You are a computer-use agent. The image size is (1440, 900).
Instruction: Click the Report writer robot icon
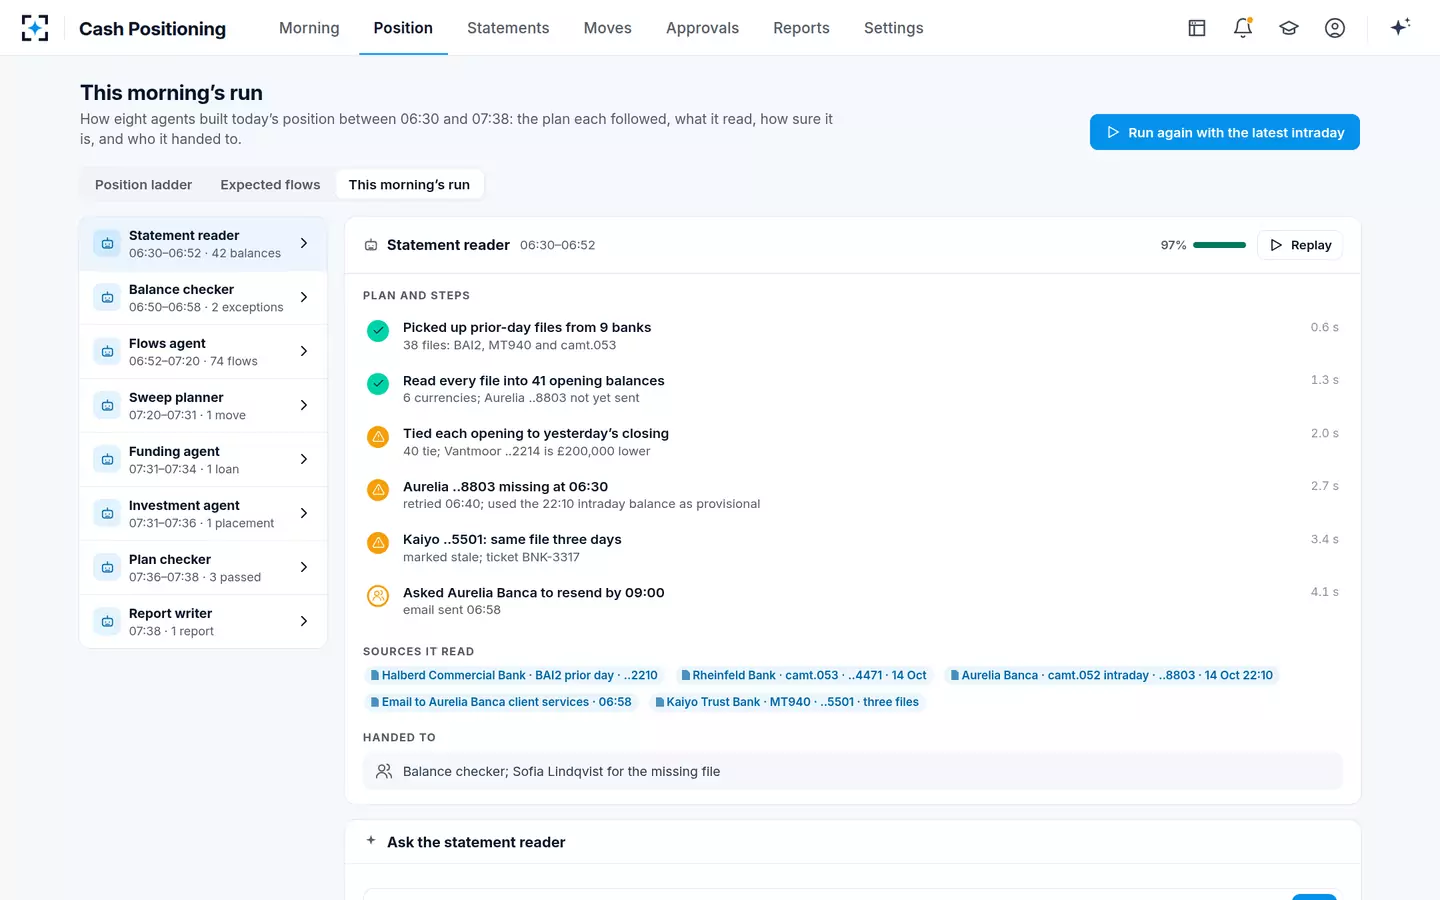point(107,622)
